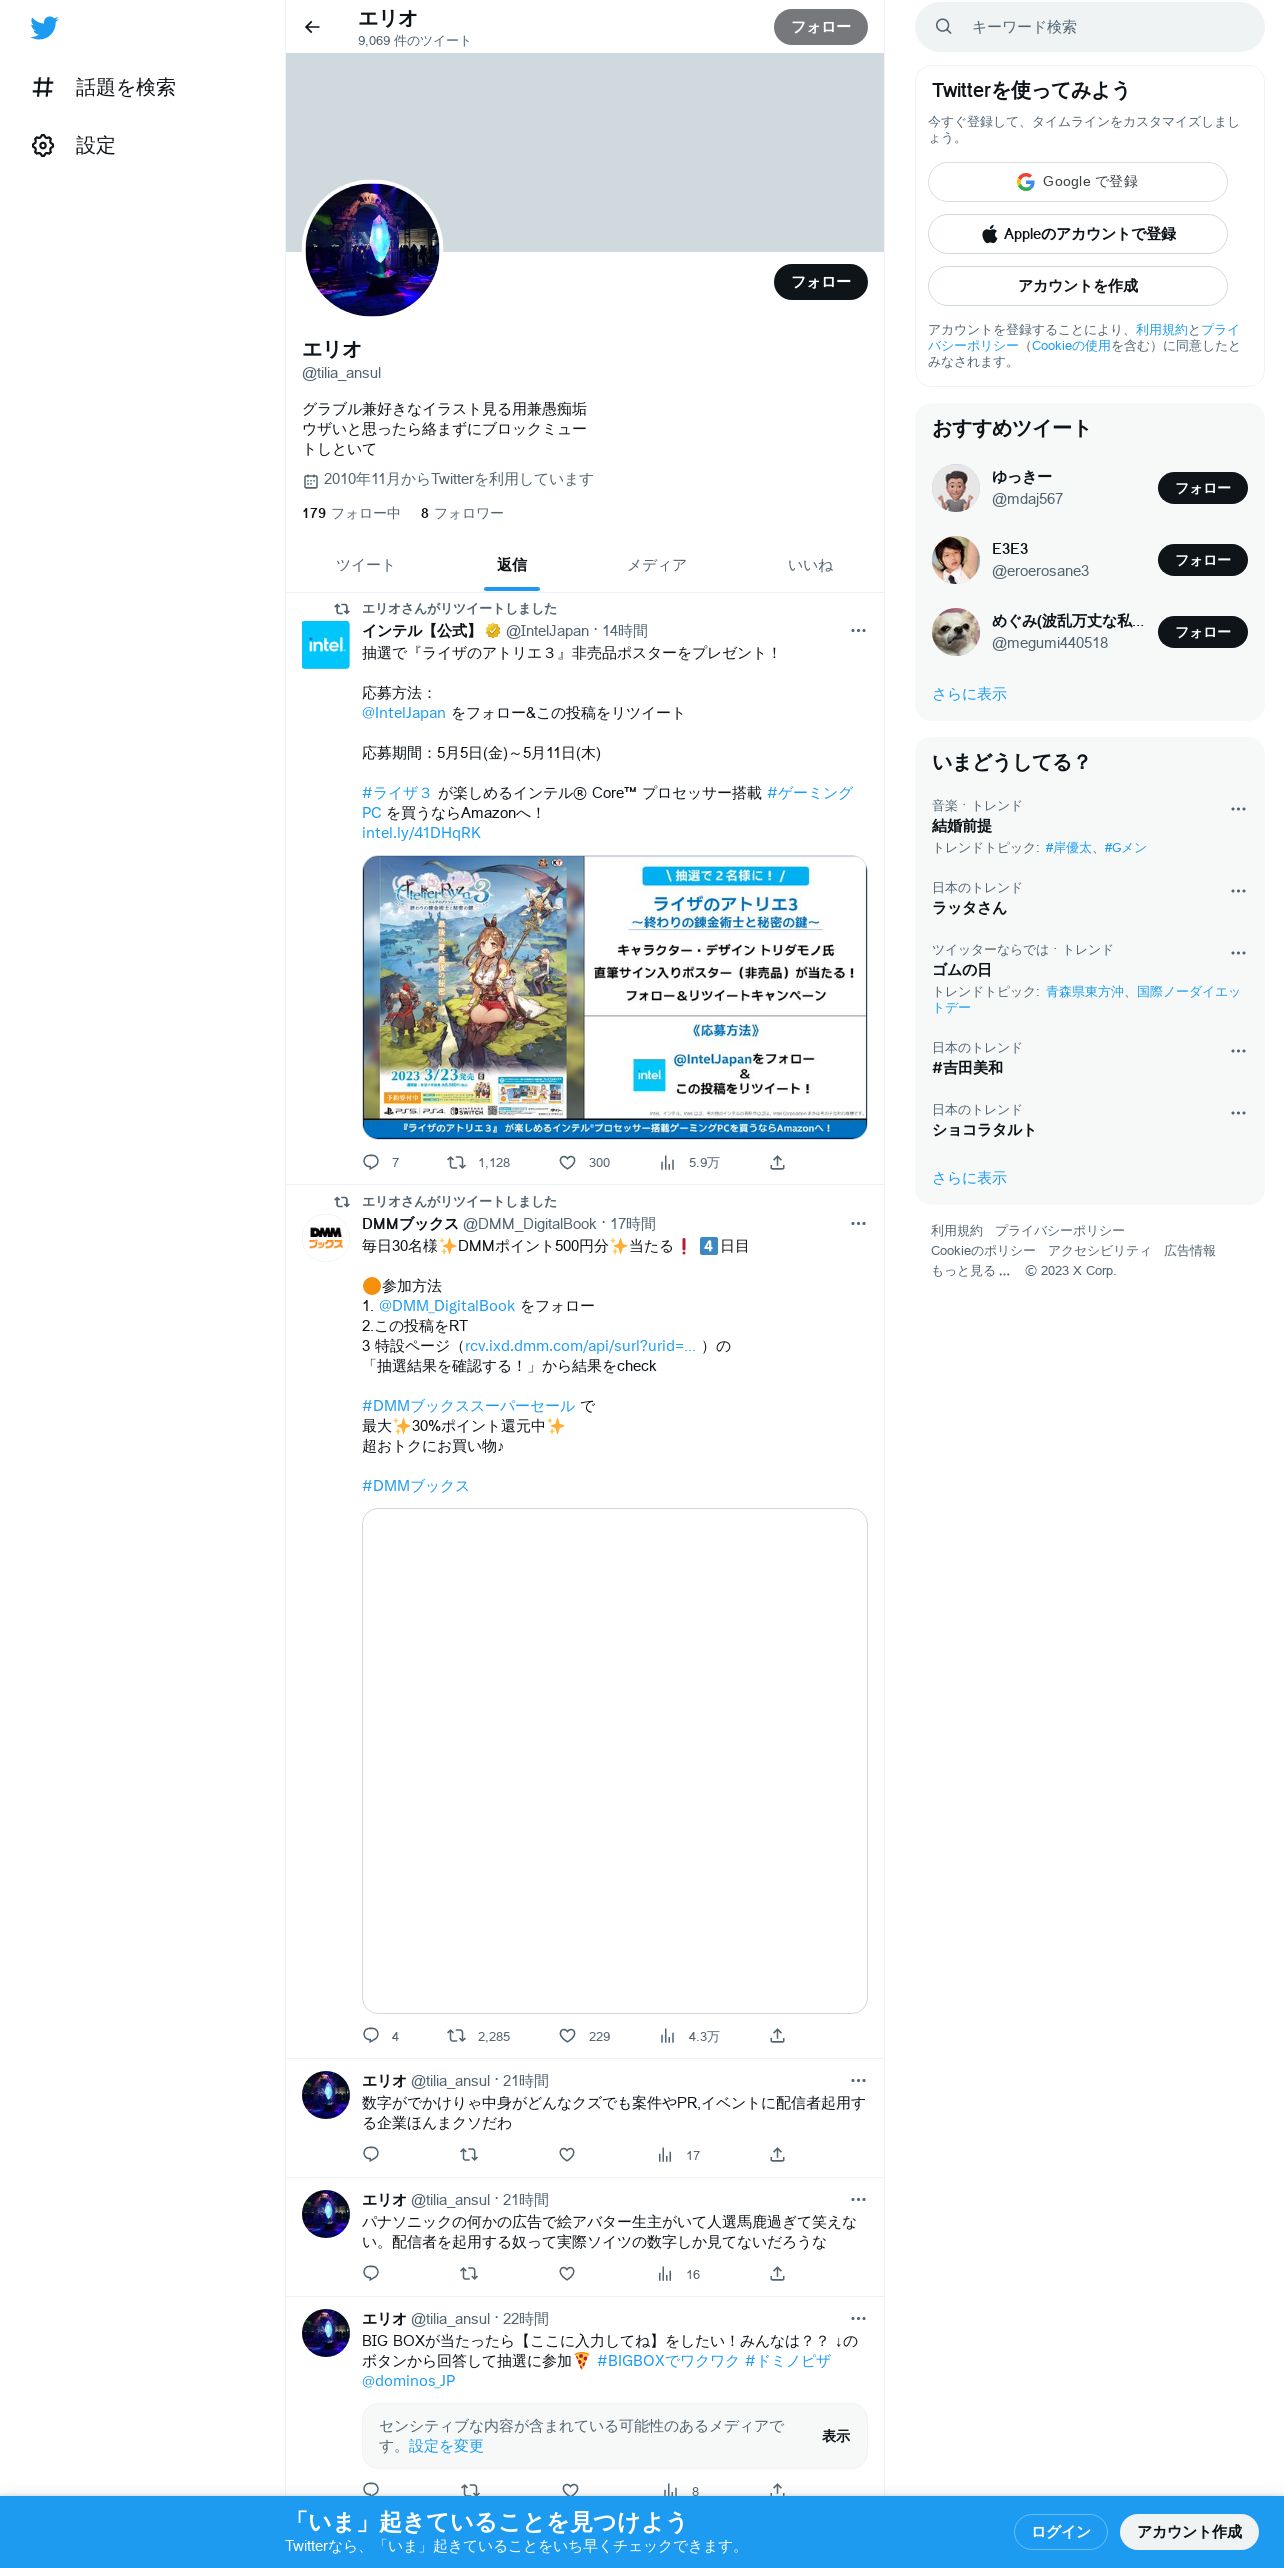The height and width of the screenshot is (2568, 1284).
Task: Open Intel account avatar
Action: pyautogui.click(x=326, y=644)
